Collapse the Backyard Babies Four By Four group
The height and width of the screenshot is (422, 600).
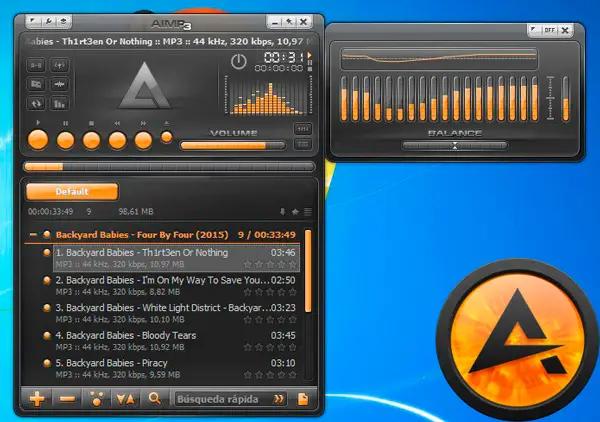(x=33, y=234)
